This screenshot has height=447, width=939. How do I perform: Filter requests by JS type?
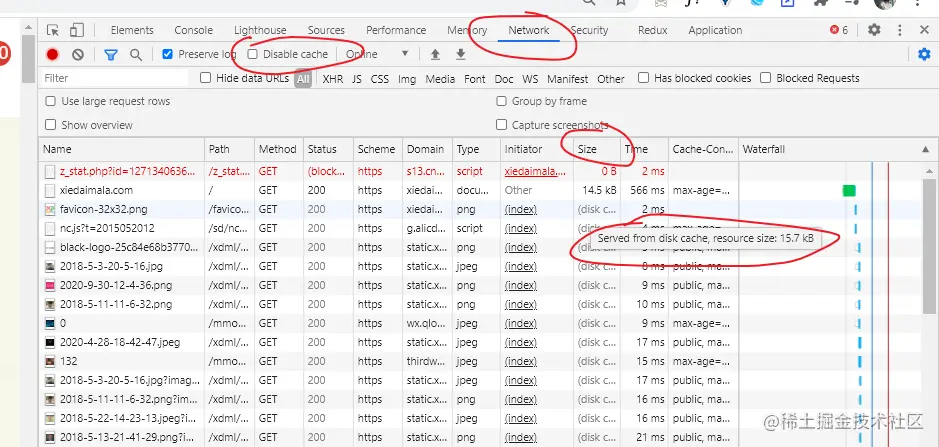click(x=357, y=78)
